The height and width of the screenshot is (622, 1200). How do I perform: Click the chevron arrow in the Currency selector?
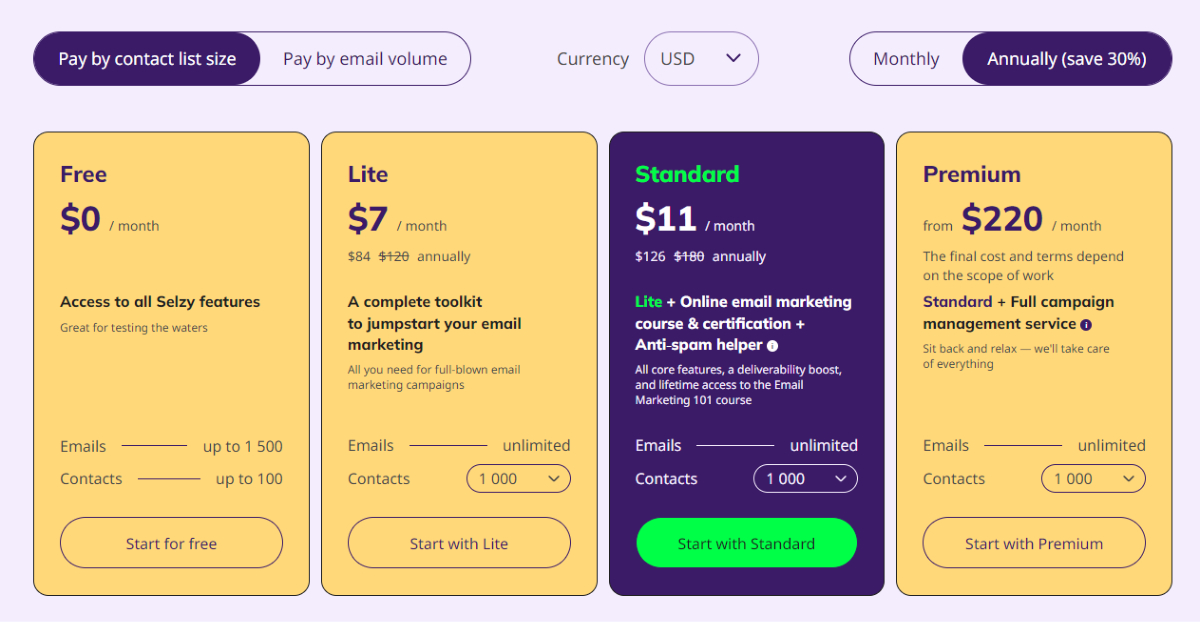point(733,58)
